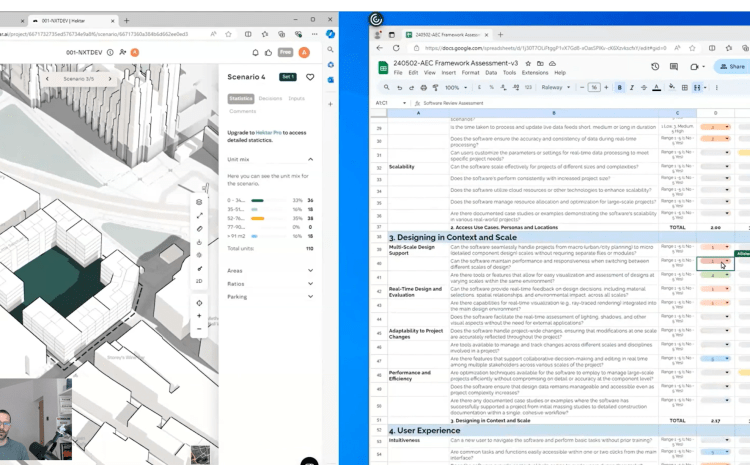Viewport: 750px width, 465px height.
Task: Apply bold formatting in Sheets toolbar
Action: tap(620, 88)
